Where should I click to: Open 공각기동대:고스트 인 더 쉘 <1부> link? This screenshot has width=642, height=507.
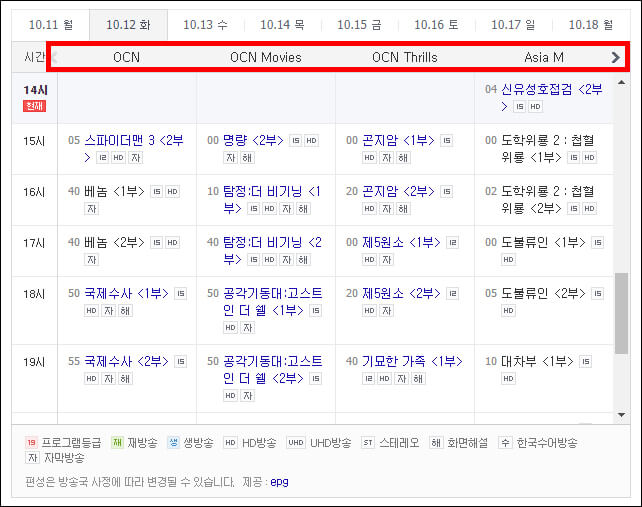pos(273,302)
